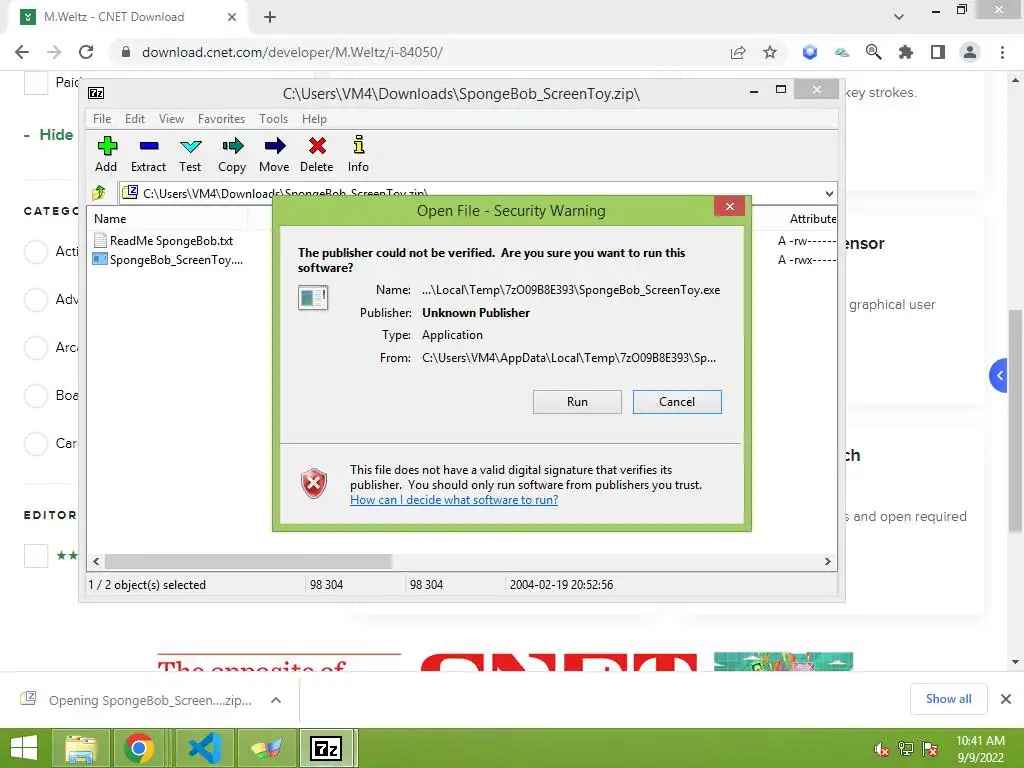
Task: Click the Chrome page vertical scrollbar
Action: (x=1014, y=419)
